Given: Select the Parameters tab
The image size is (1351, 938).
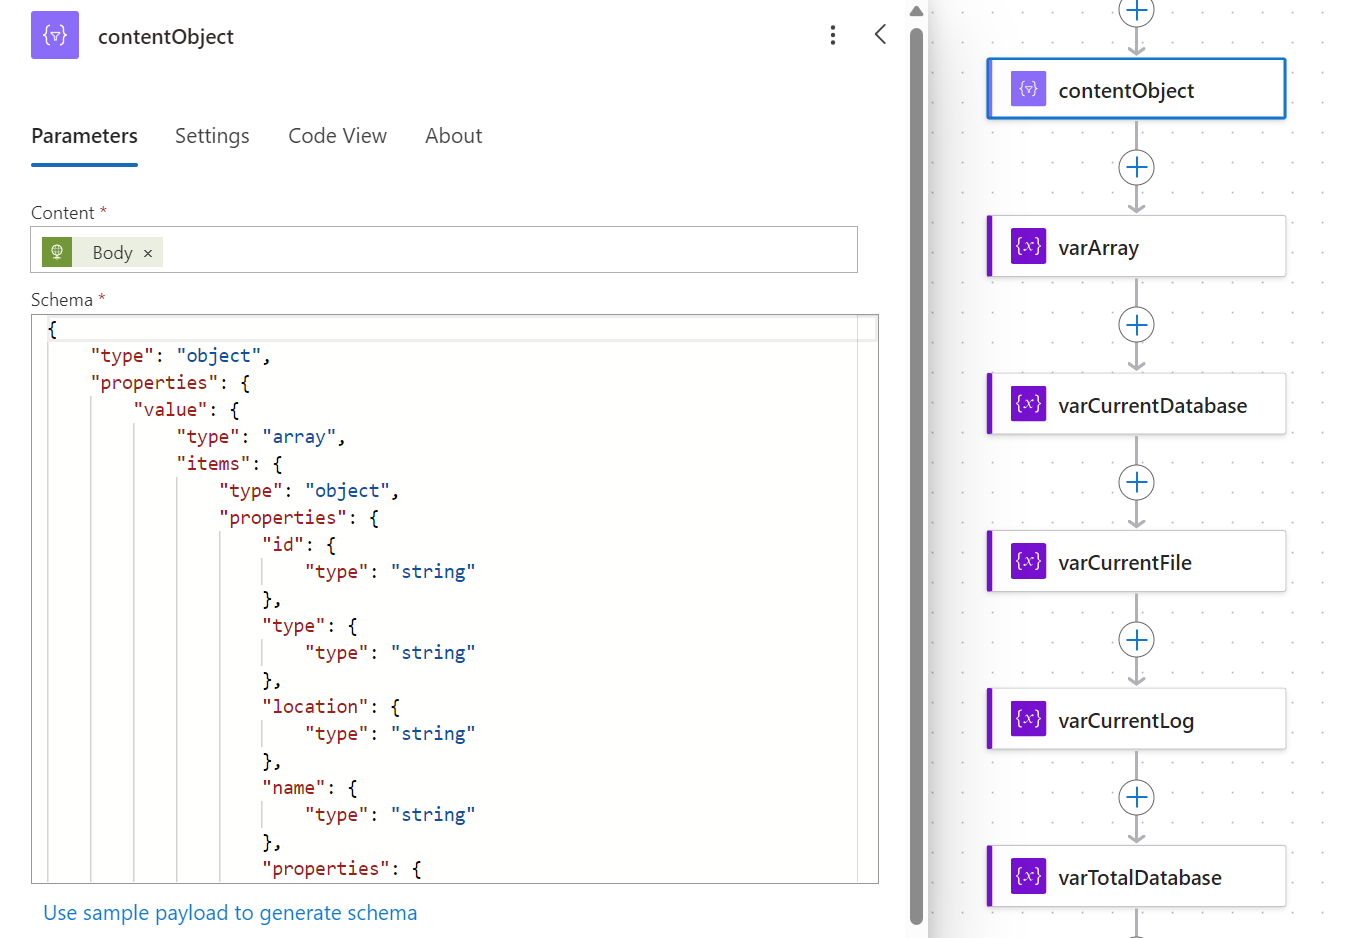Looking at the screenshot, I should pyautogui.click(x=84, y=136).
